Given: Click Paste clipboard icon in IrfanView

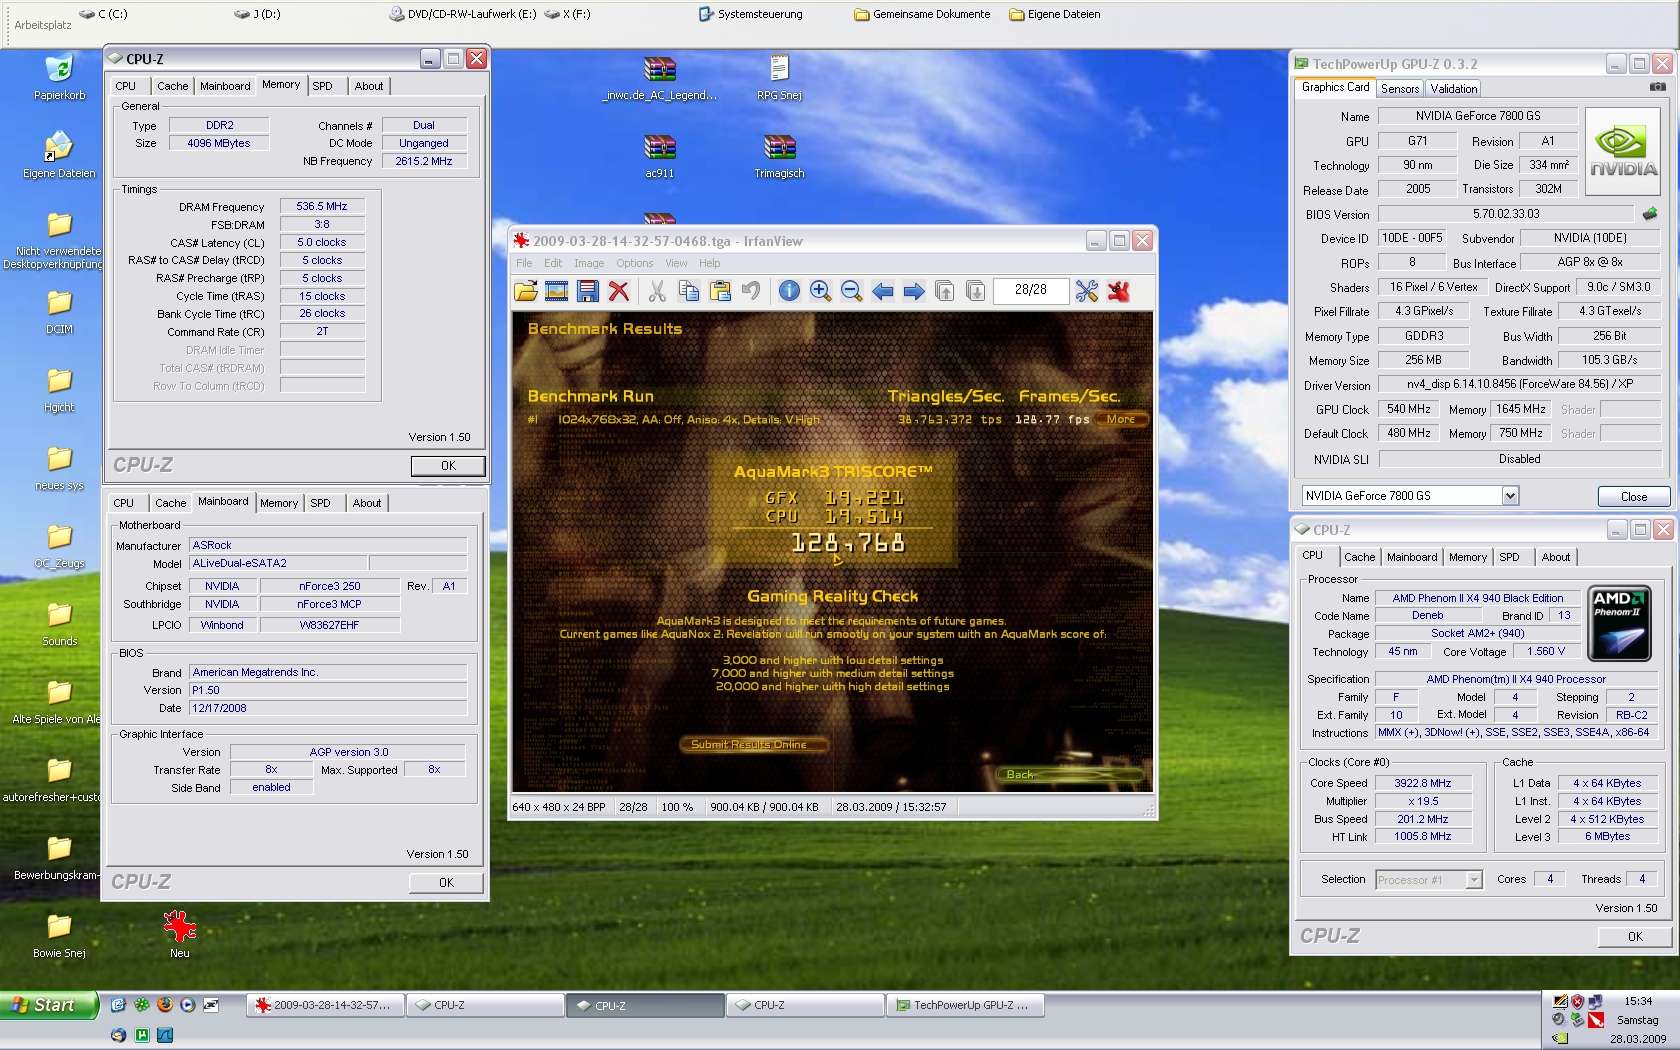Looking at the screenshot, I should (720, 291).
